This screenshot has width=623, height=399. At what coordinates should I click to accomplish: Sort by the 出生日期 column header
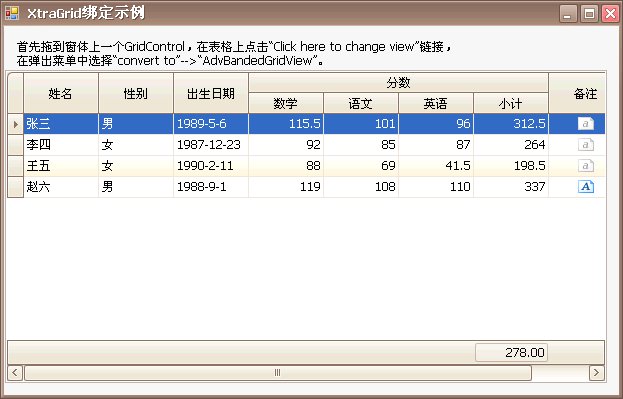211,93
